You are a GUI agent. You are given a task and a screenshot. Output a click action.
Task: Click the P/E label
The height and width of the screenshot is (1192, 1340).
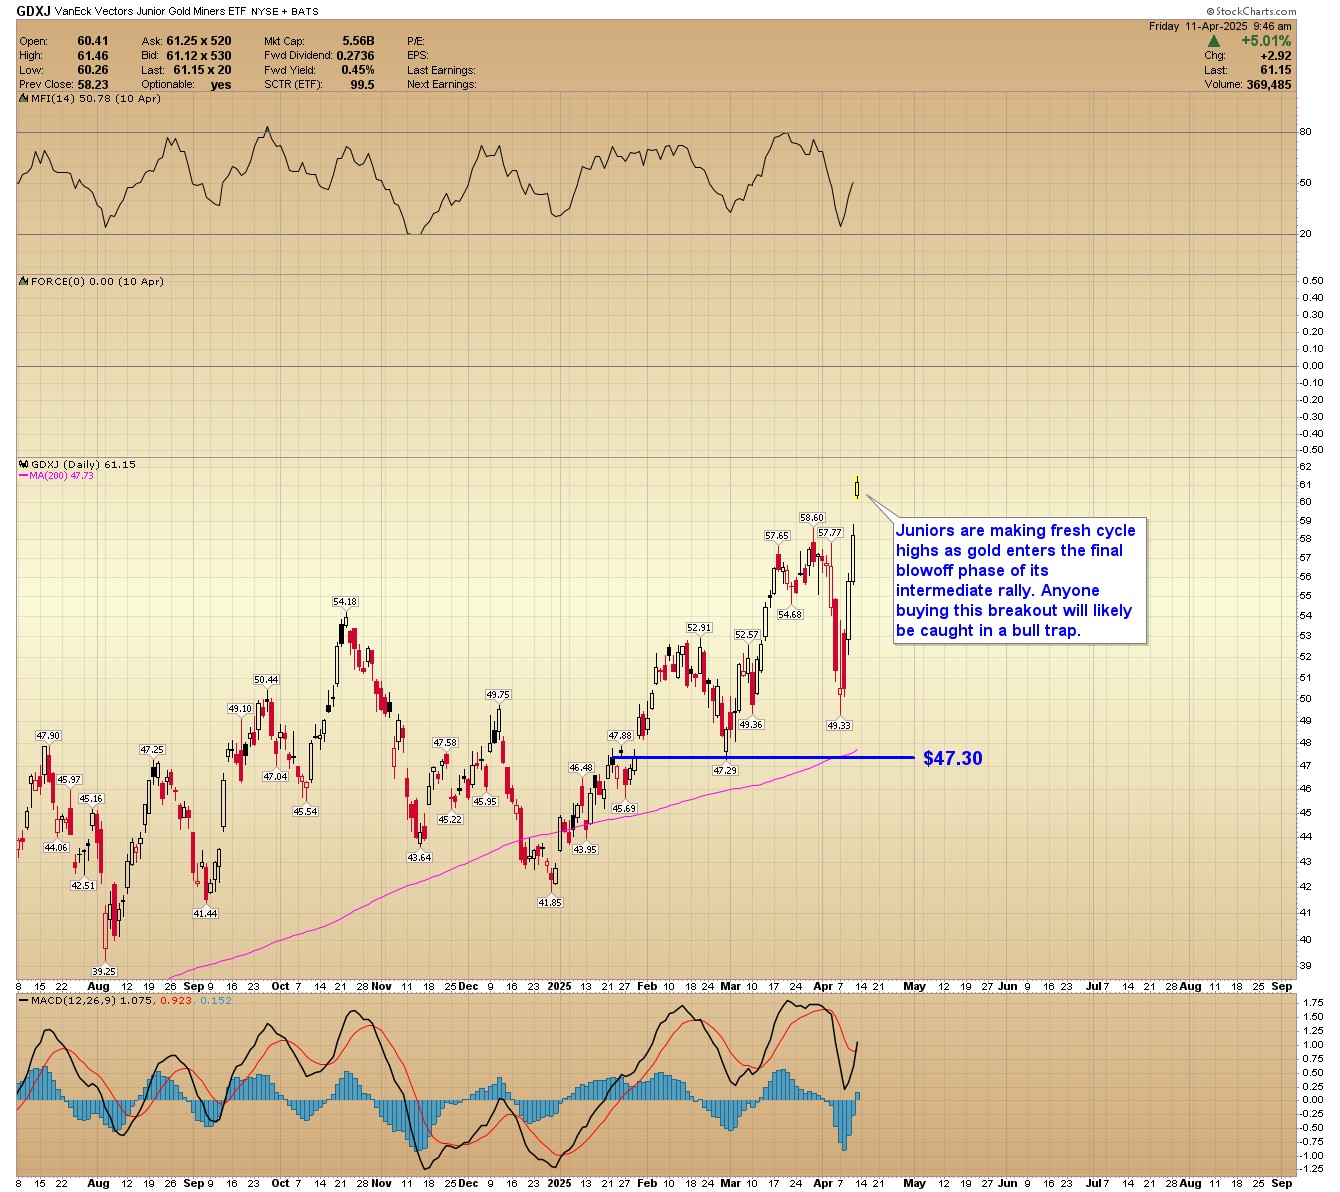click(x=416, y=41)
